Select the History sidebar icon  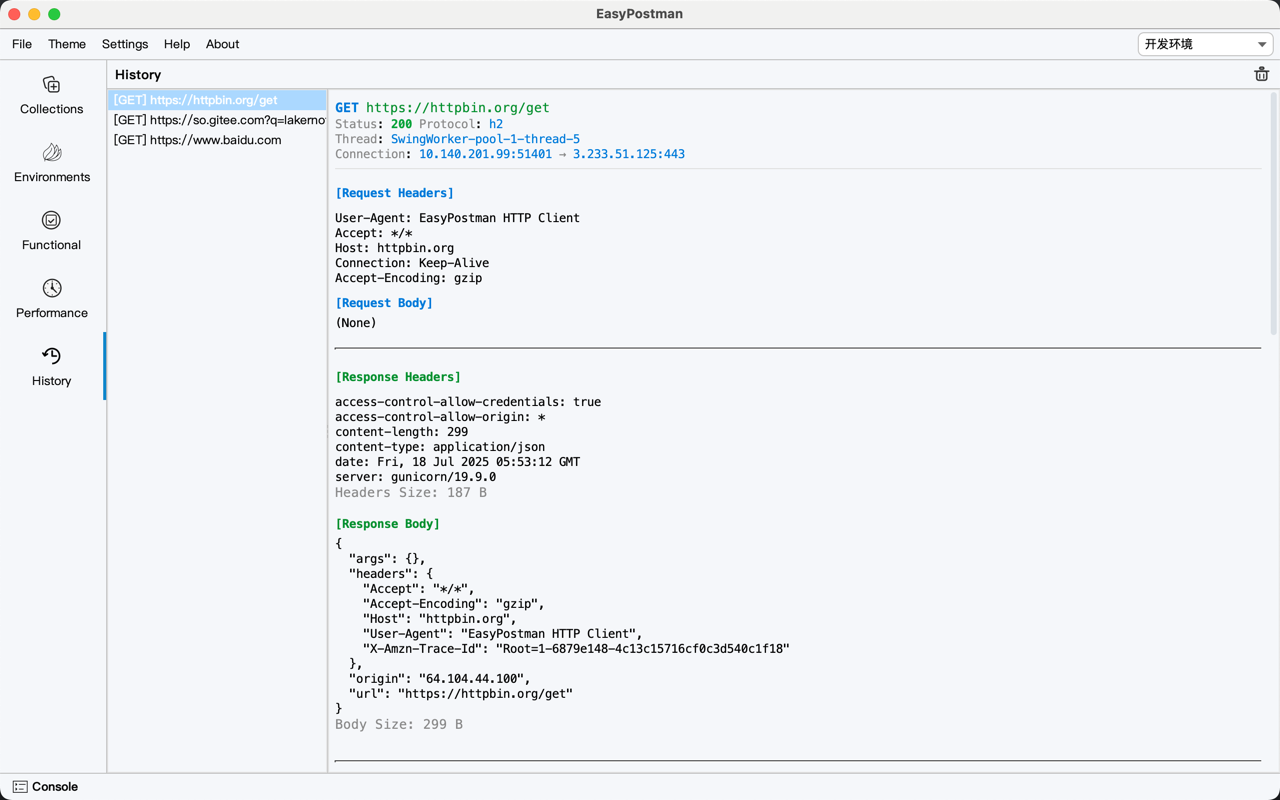tap(51, 356)
